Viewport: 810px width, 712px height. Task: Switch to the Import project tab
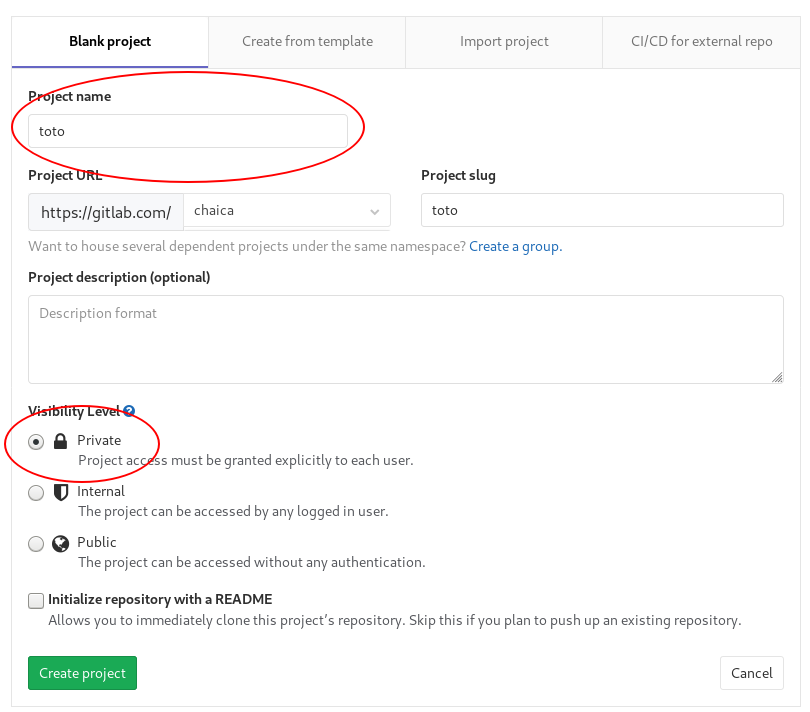point(504,42)
